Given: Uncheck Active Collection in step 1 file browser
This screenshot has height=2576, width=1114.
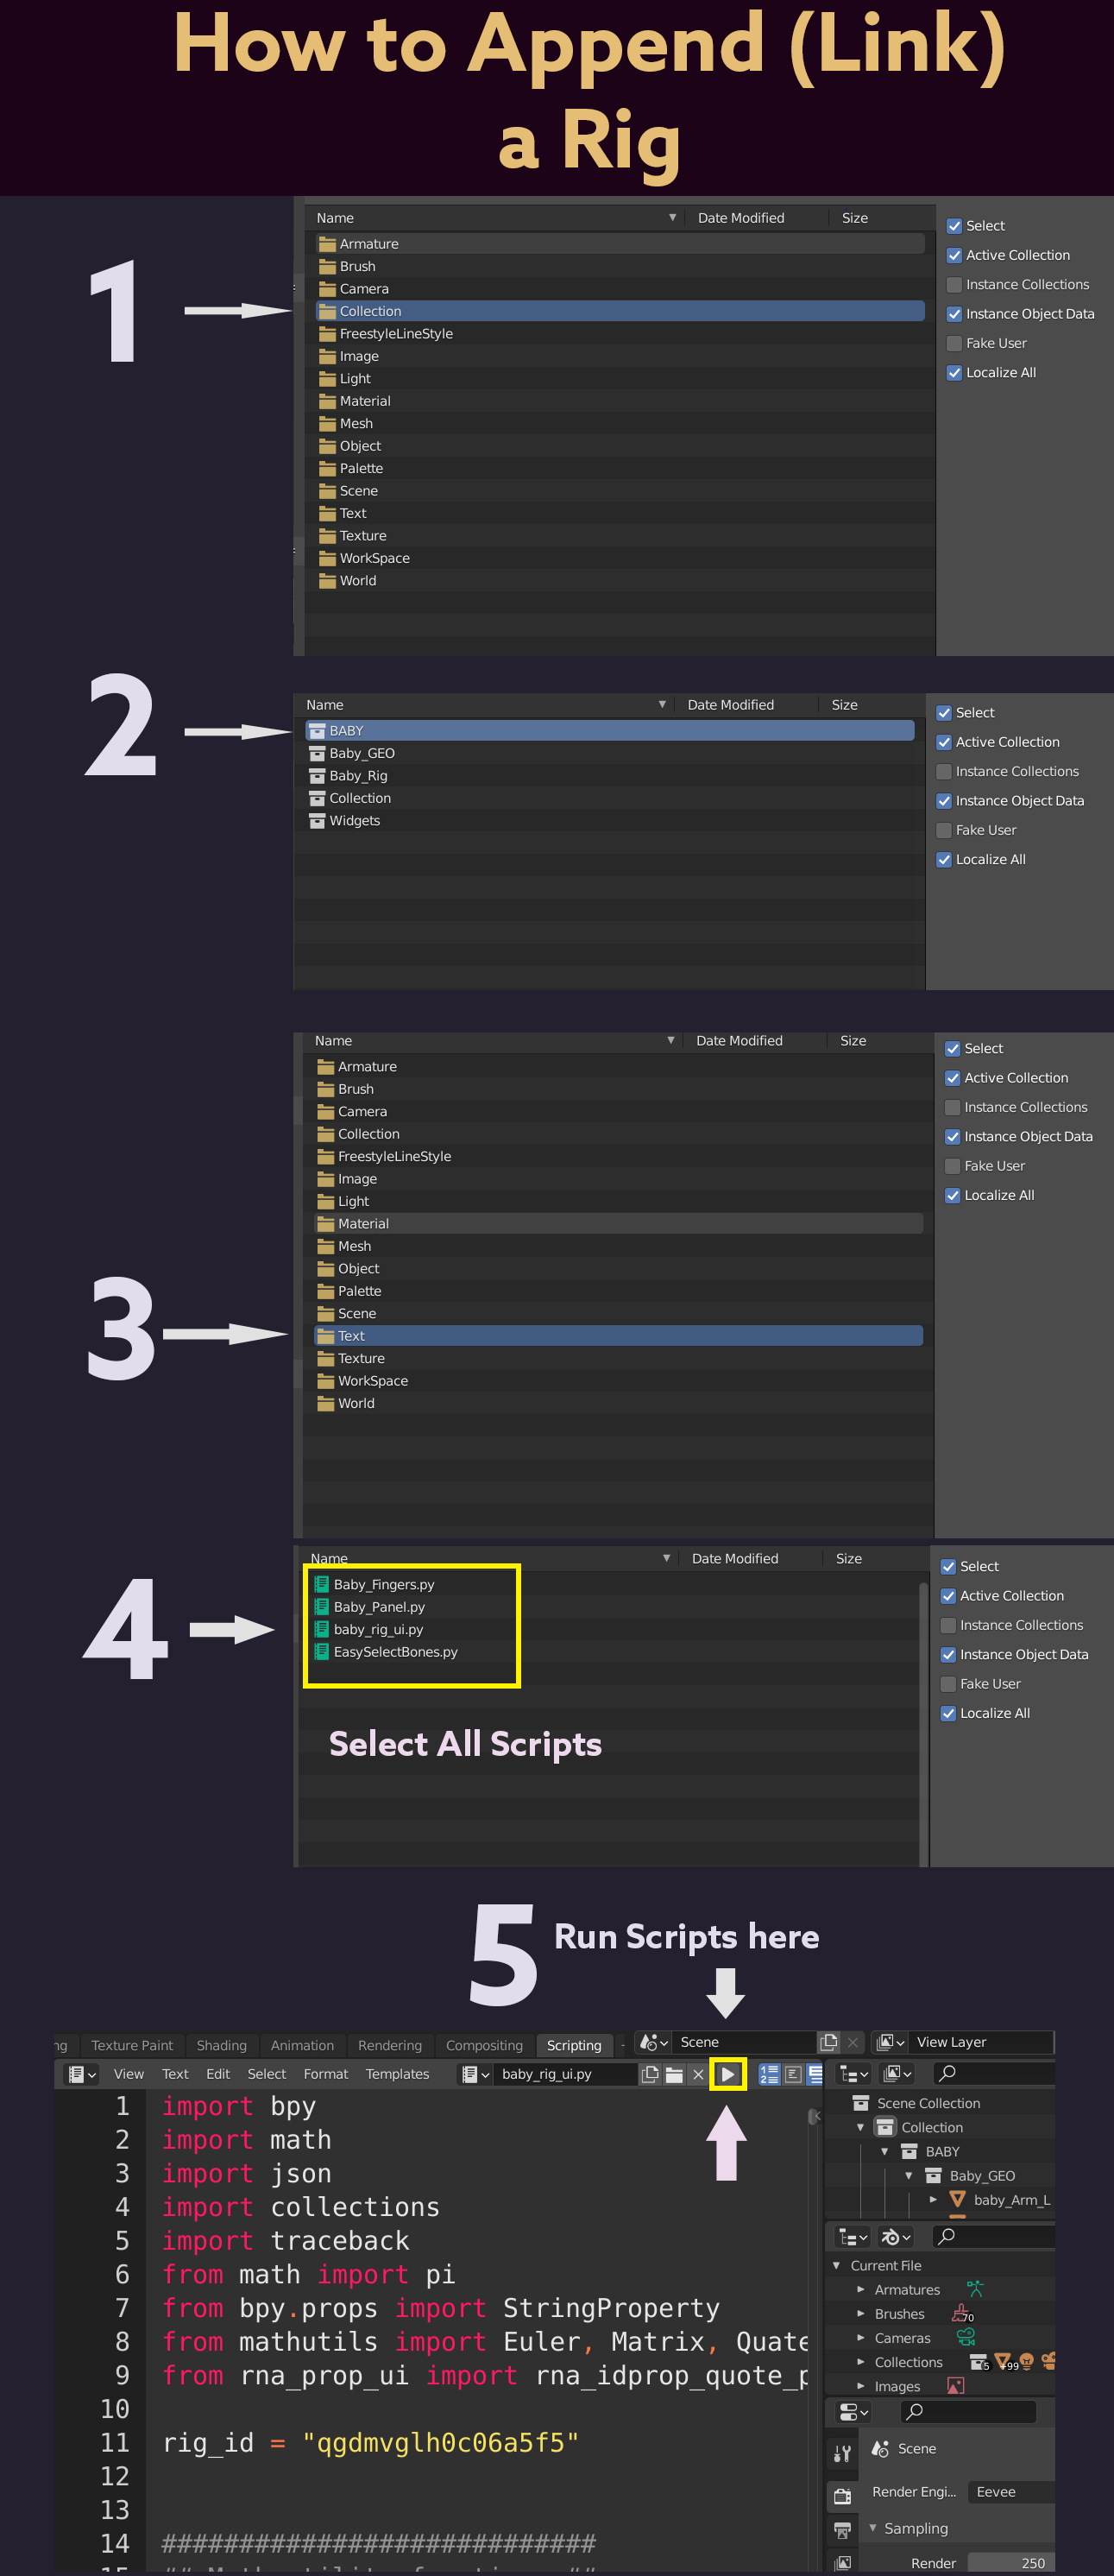Looking at the screenshot, I should [954, 255].
